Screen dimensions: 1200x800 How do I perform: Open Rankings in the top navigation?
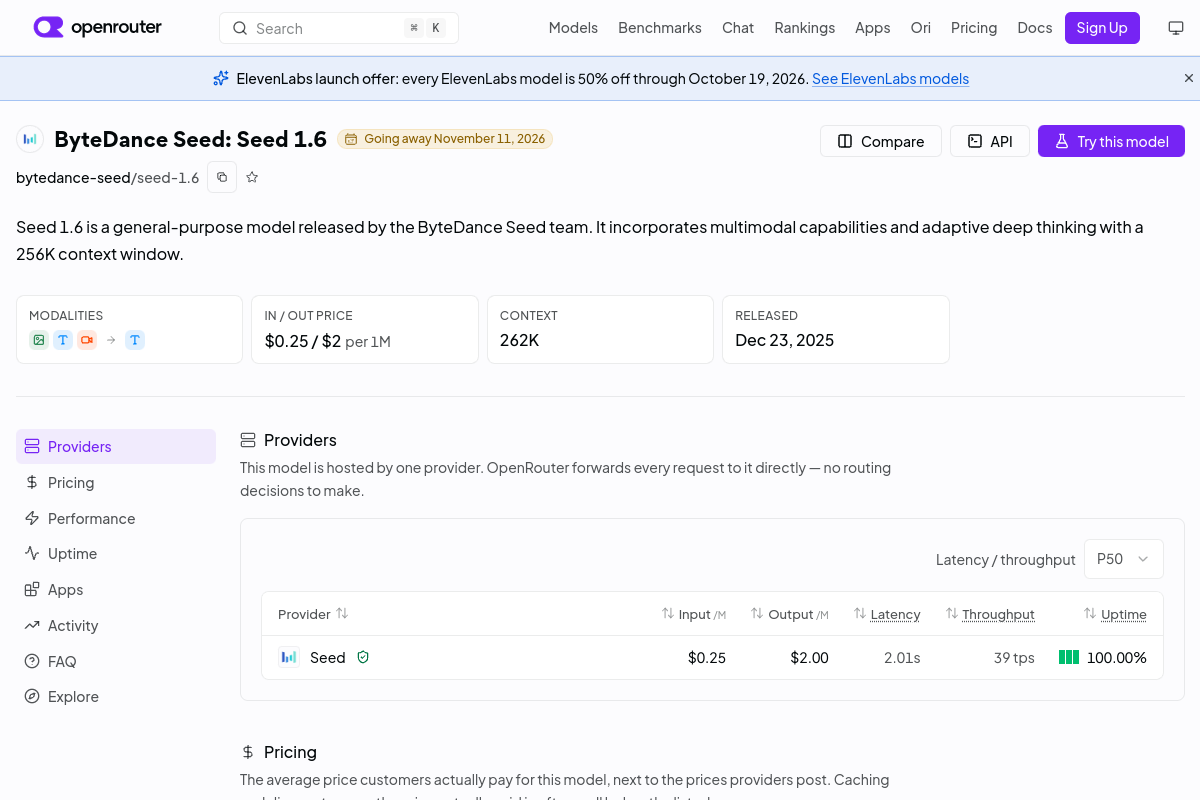(x=804, y=28)
